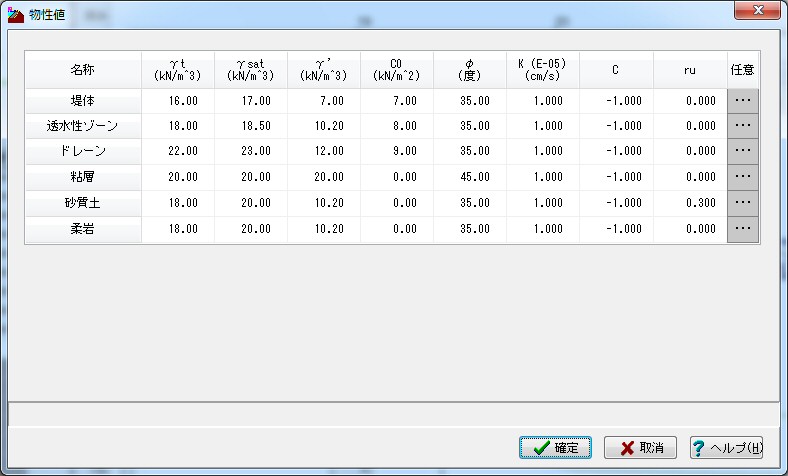Click the 物性値 title bar app icon
The width and height of the screenshot is (788, 476).
point(16,15)
